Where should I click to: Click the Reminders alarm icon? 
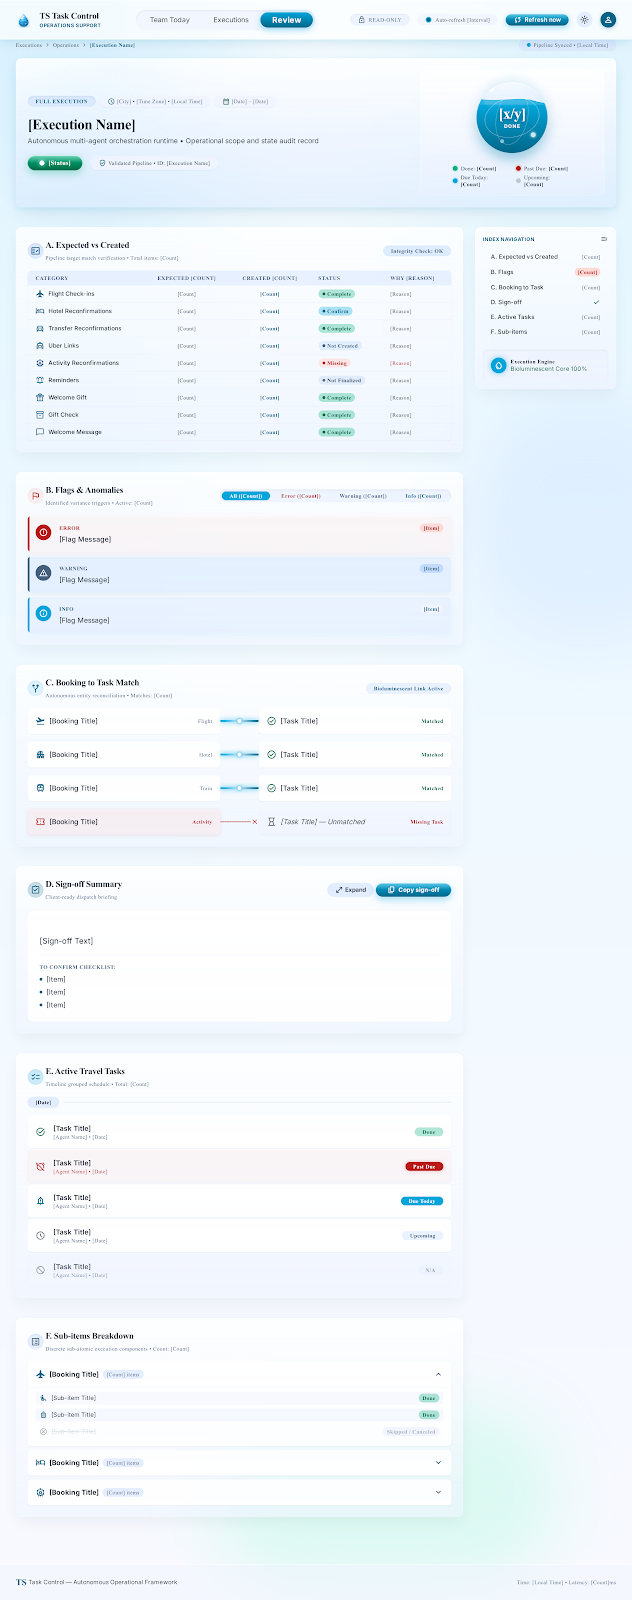[40, 380]
